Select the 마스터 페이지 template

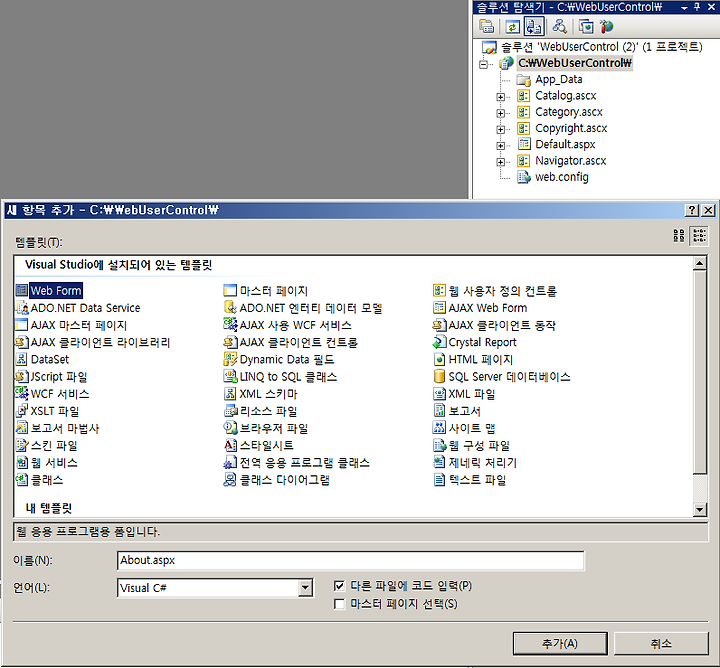pyautogui.click(x=265, y=291)
